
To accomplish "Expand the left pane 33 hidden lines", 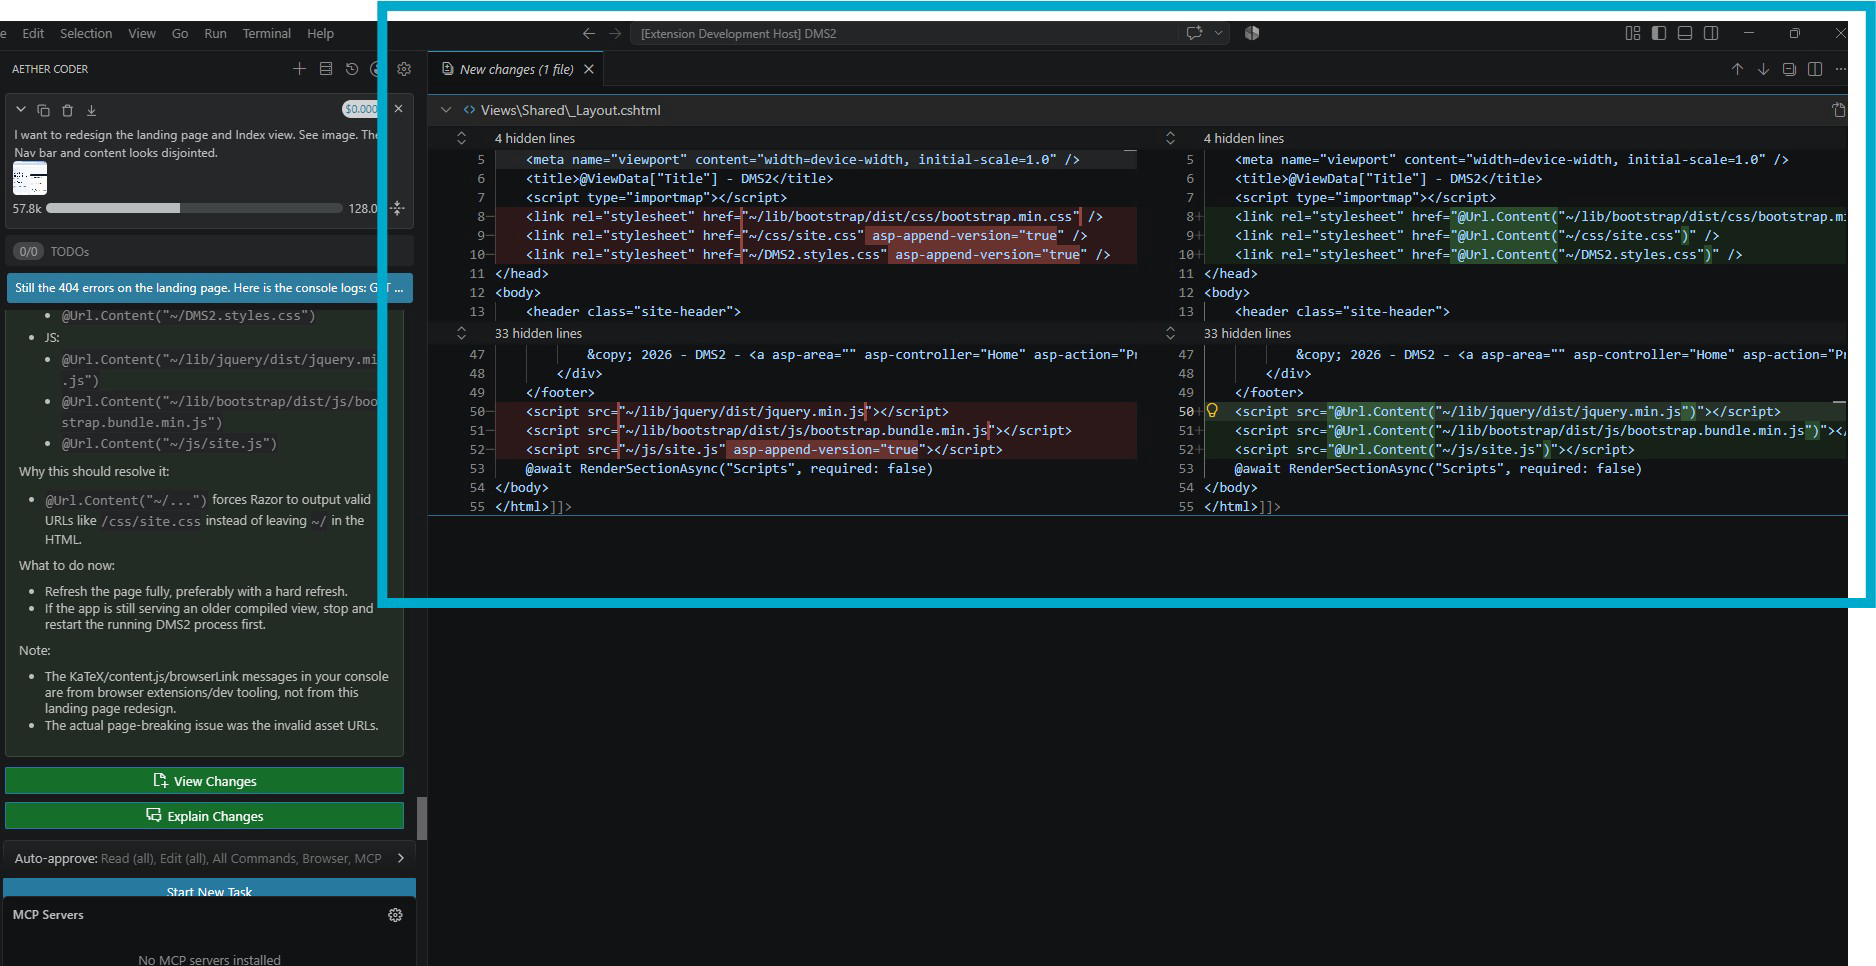I will [x=461, y=333].
